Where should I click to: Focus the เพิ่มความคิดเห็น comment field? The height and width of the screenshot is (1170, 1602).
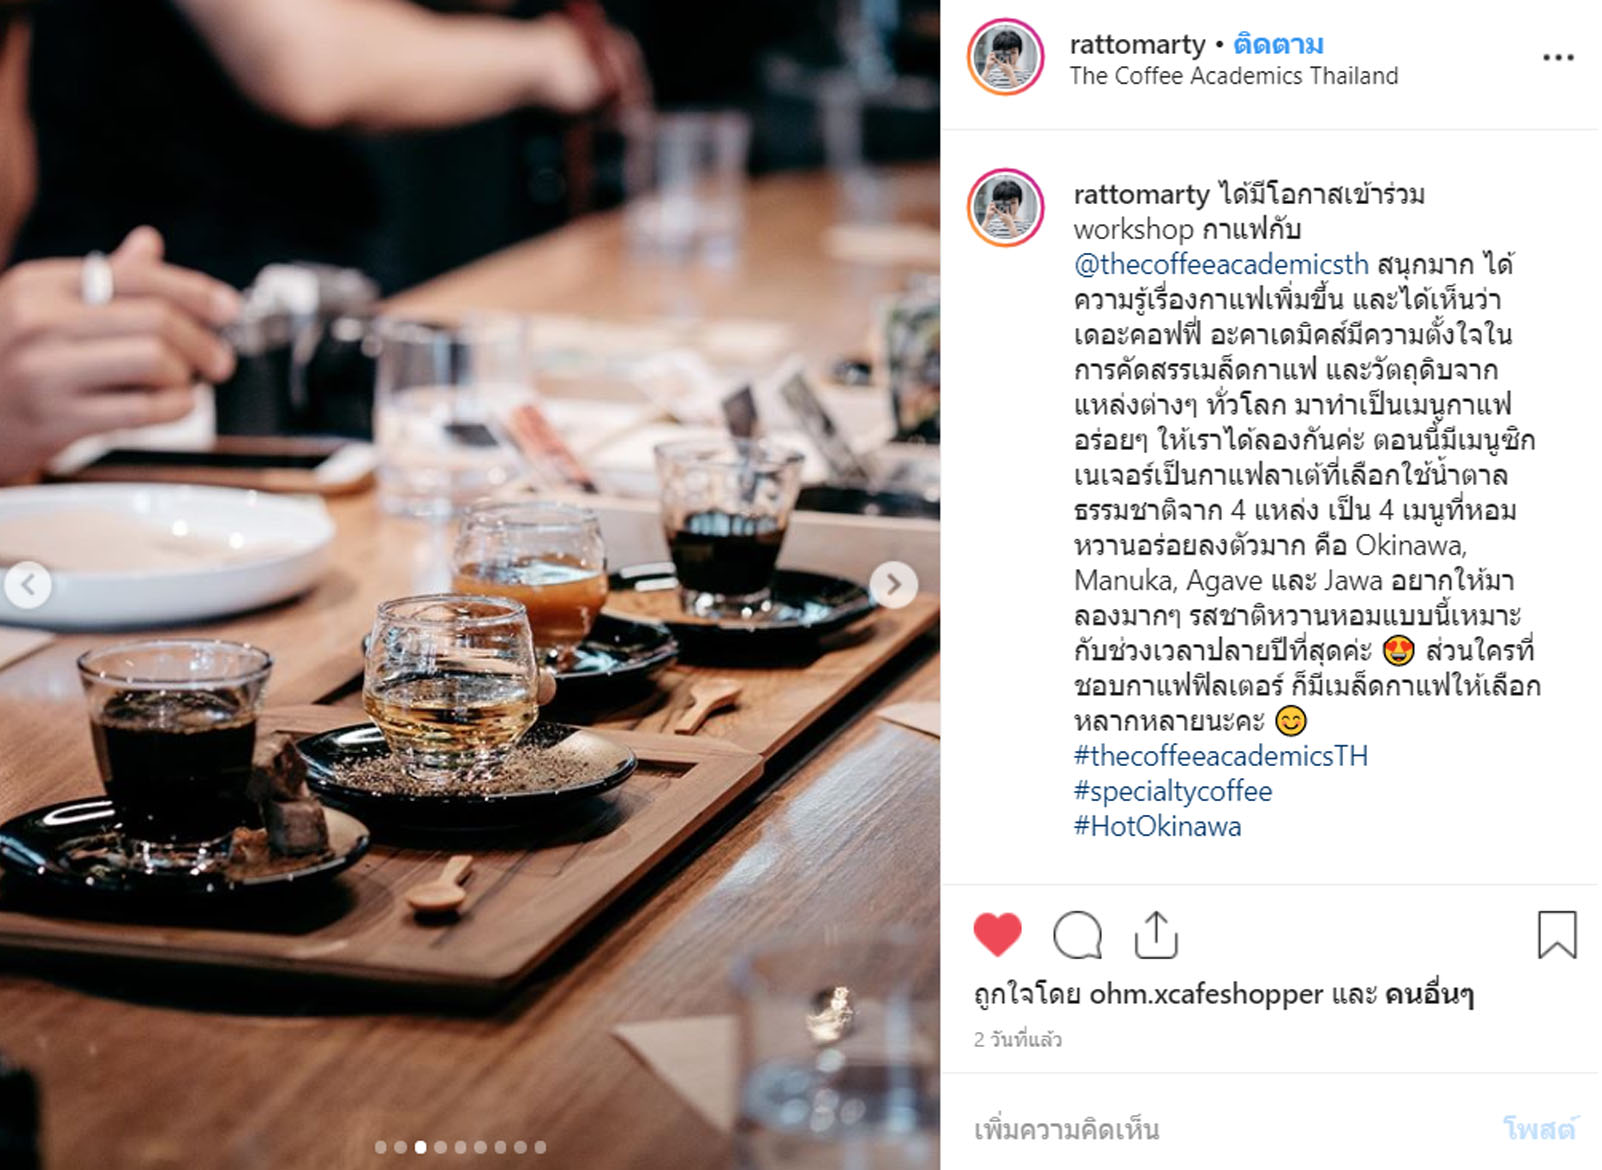1228,1130
